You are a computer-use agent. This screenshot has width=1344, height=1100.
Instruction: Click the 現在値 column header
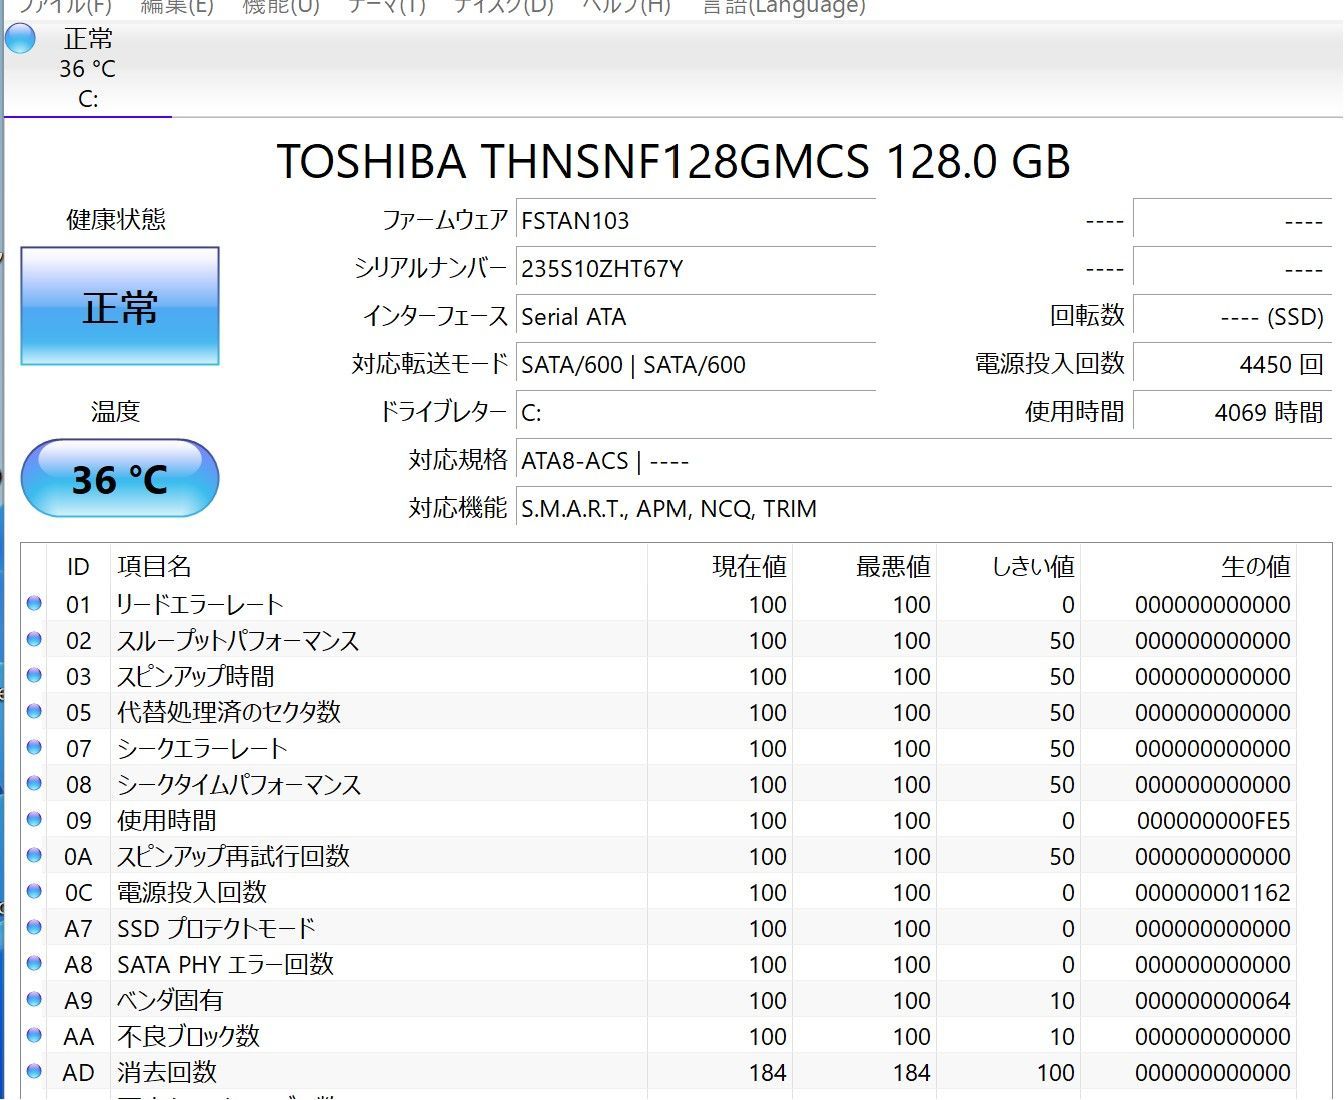pos(720,567)
